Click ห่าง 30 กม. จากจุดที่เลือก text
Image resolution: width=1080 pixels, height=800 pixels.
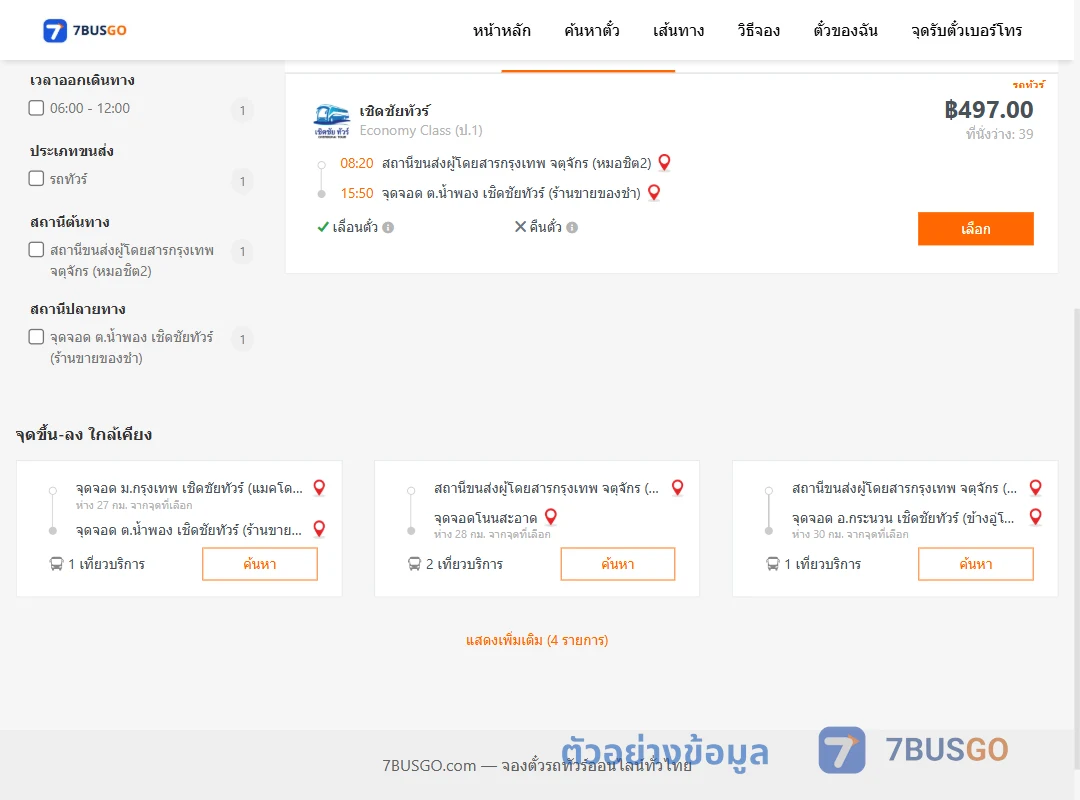point(850,534)
